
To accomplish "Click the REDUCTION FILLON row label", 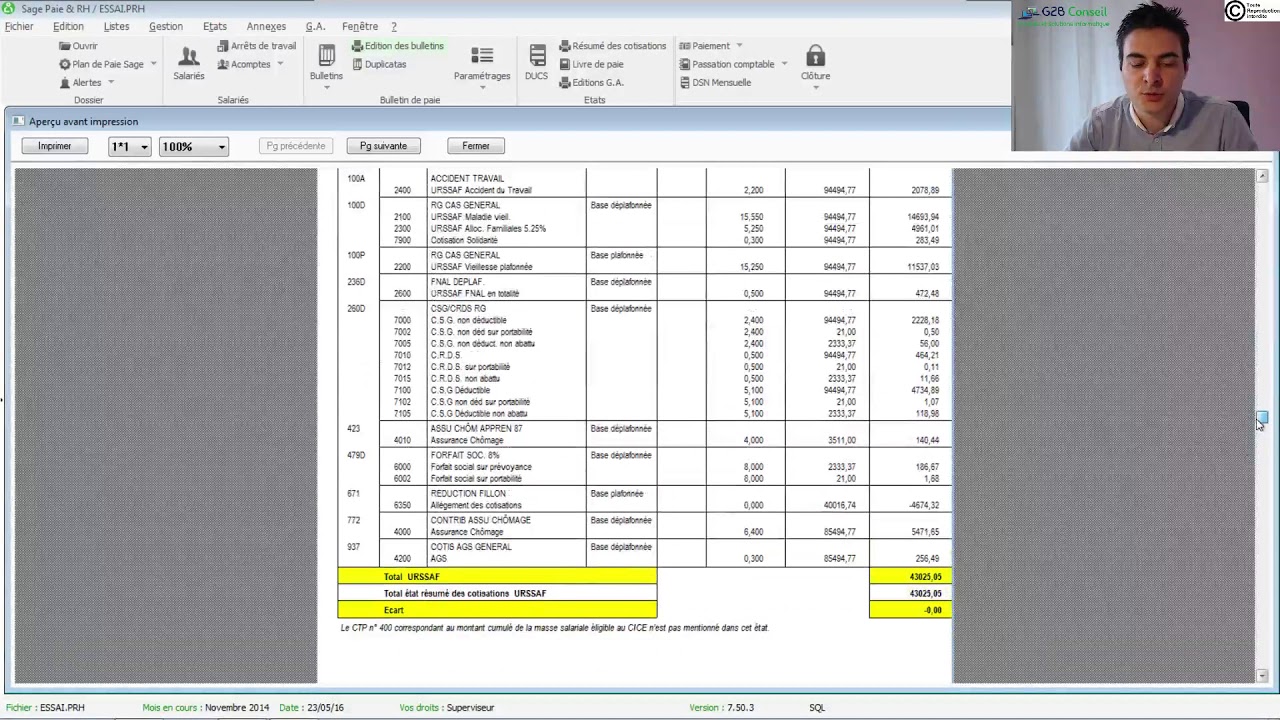I will (468, 494).
